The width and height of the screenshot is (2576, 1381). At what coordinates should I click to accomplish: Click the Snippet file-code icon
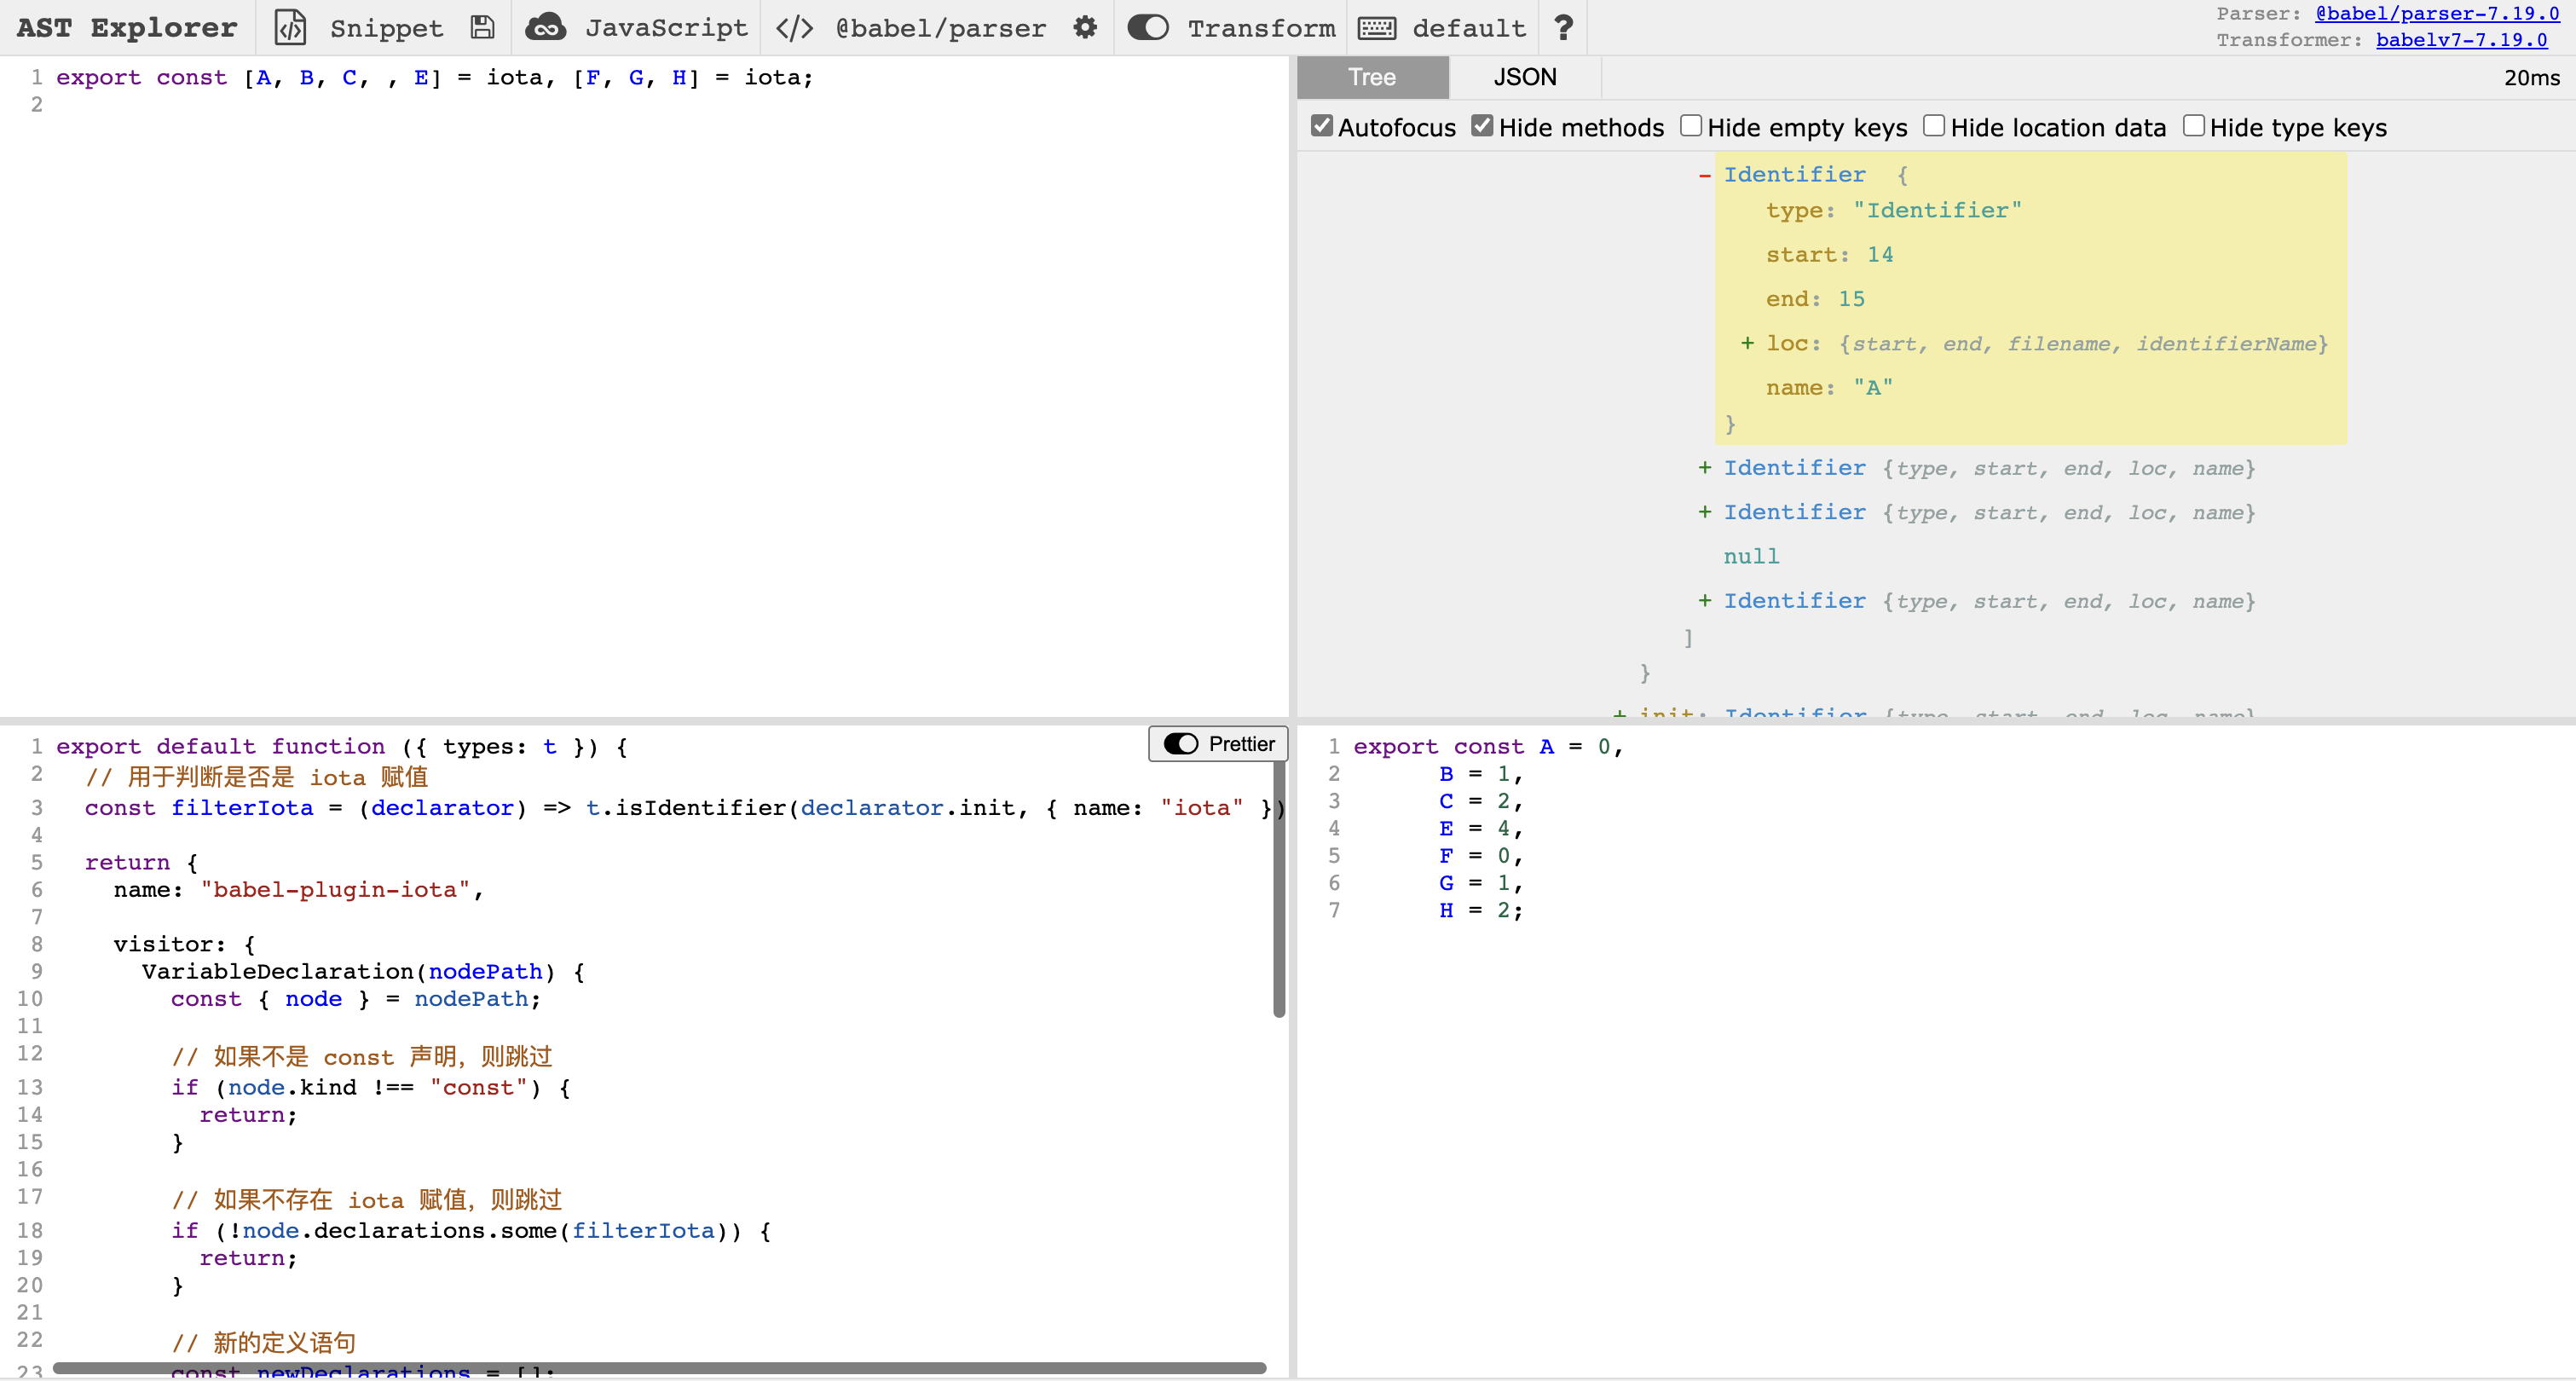290,27
